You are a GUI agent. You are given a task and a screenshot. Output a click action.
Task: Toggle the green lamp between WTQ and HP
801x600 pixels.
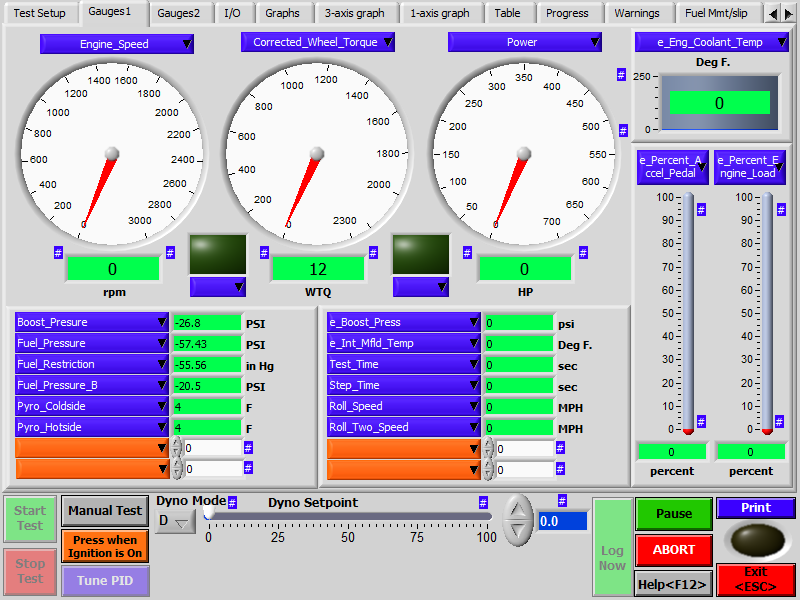pos(420,254)
